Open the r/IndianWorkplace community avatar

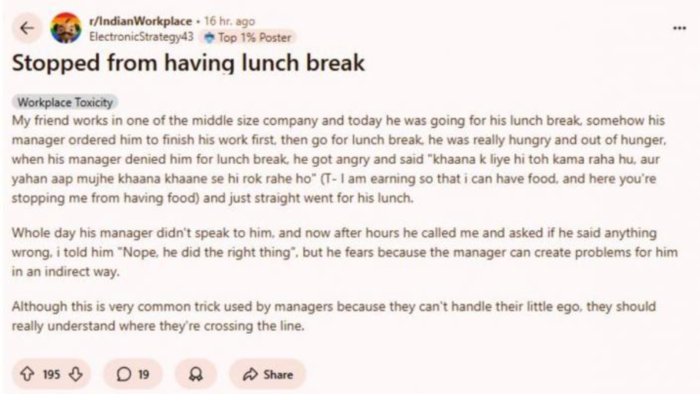tap(66, 28)
